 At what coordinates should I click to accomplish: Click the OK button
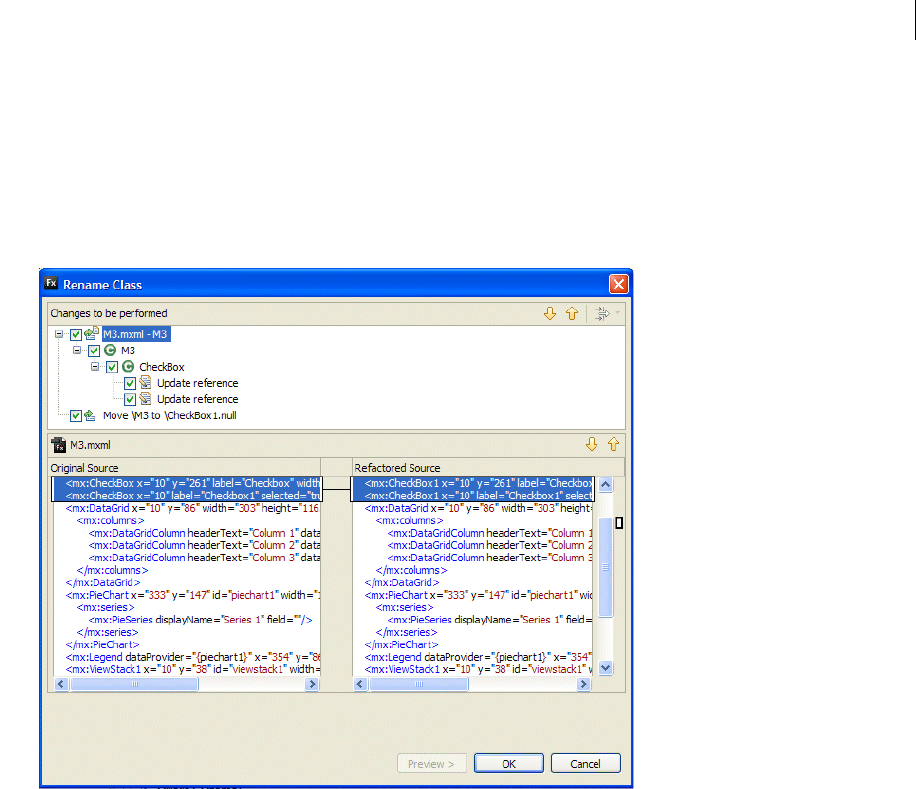click(509, 763)
